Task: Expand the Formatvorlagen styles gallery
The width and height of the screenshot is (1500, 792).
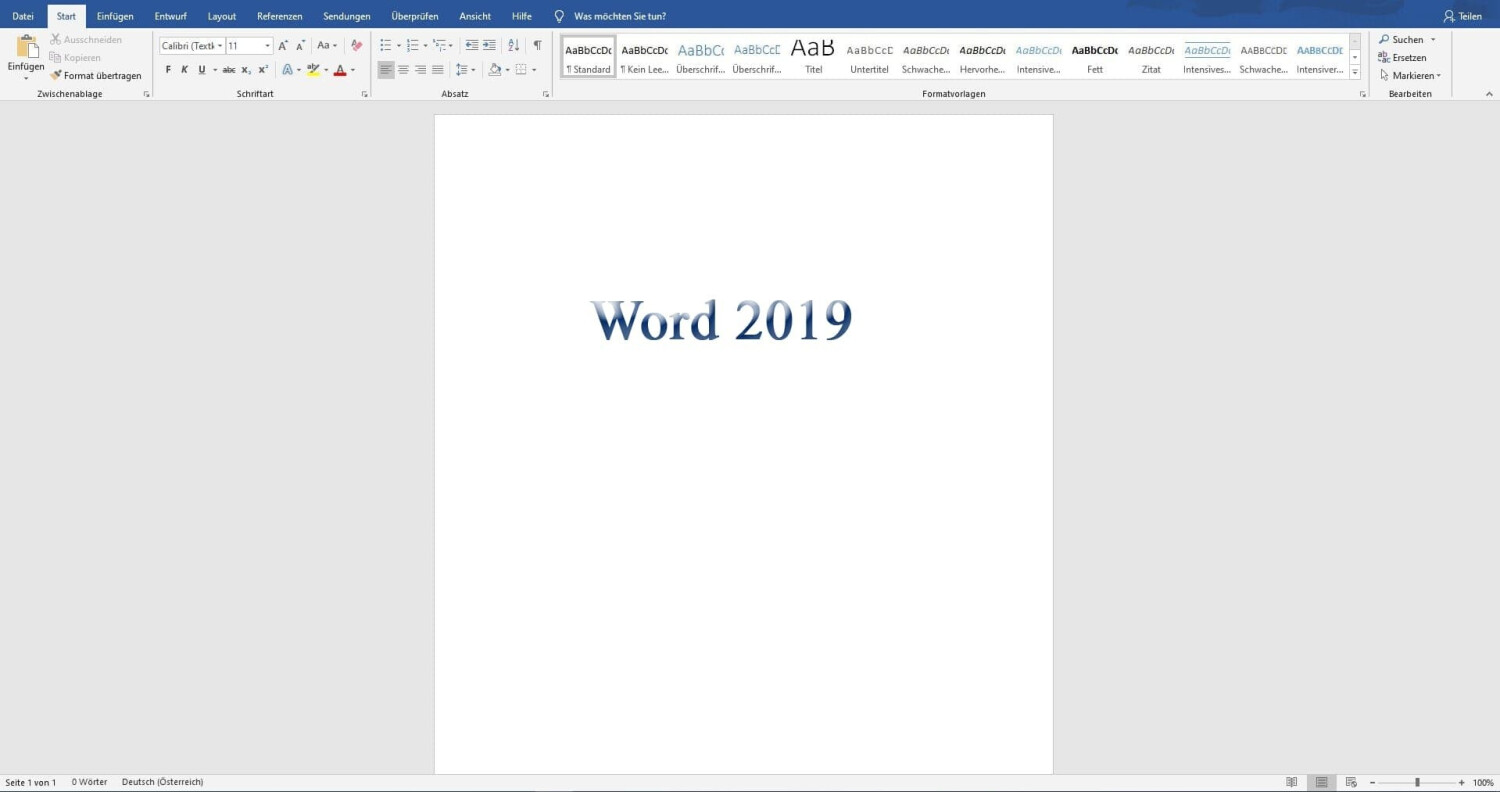Action: click(1355, 73)
